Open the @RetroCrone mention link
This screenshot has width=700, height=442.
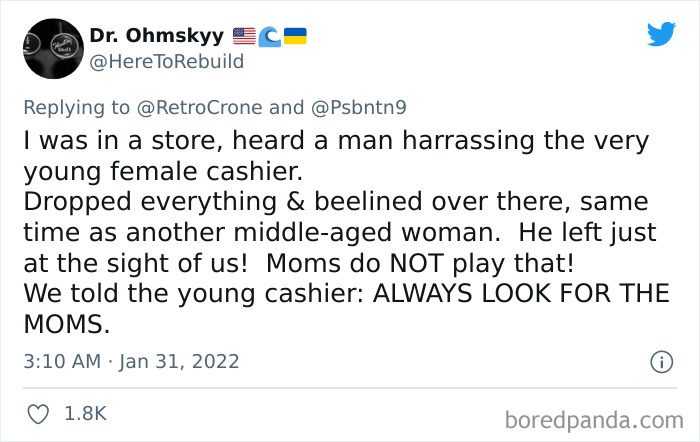click(200, 108)
